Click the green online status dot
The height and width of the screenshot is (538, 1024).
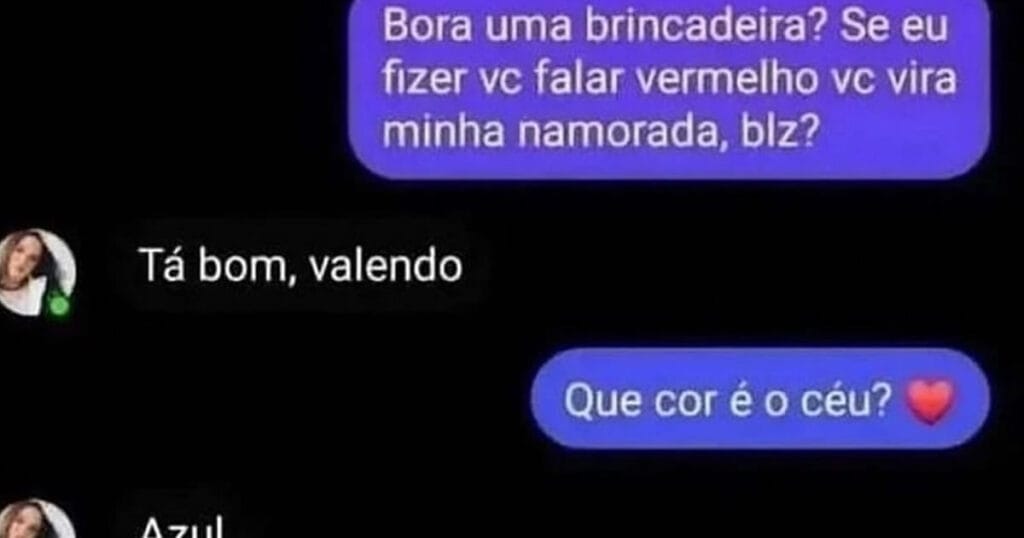click(59, 304)
